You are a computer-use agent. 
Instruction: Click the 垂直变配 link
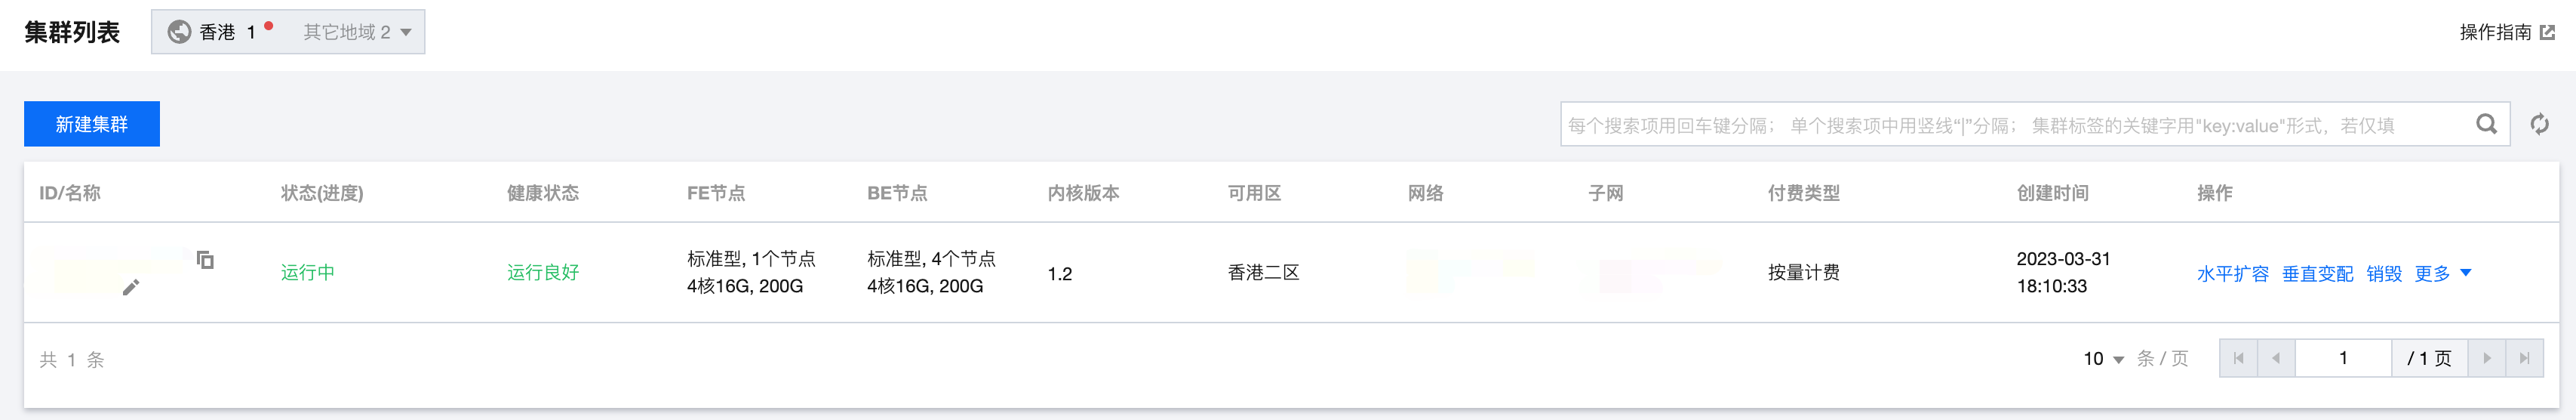tap(2317, 273)
